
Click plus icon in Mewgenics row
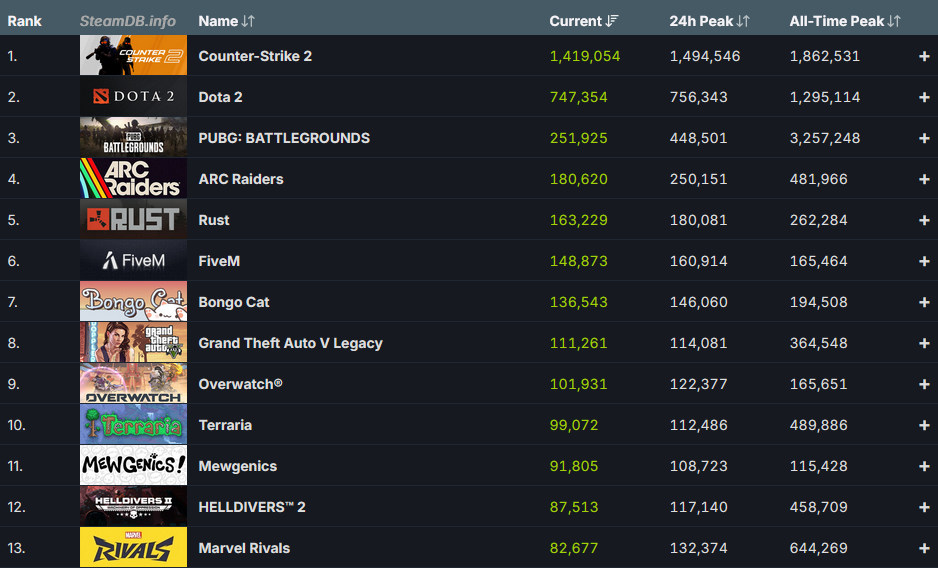tap(924, 466)
